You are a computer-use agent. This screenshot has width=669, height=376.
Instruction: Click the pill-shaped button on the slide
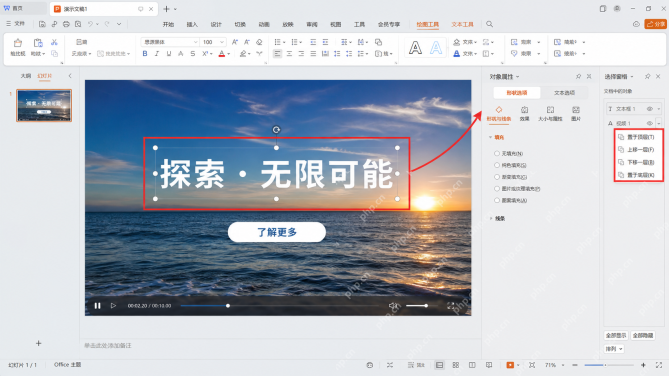[x=277, y=232]
